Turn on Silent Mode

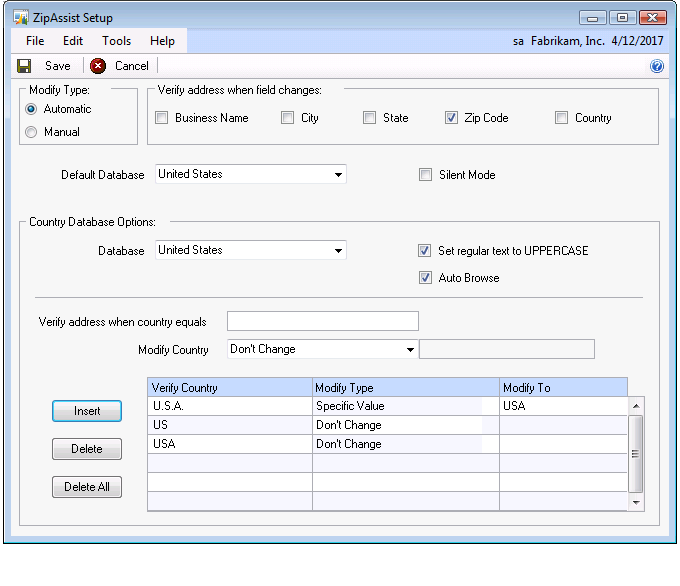425,174
